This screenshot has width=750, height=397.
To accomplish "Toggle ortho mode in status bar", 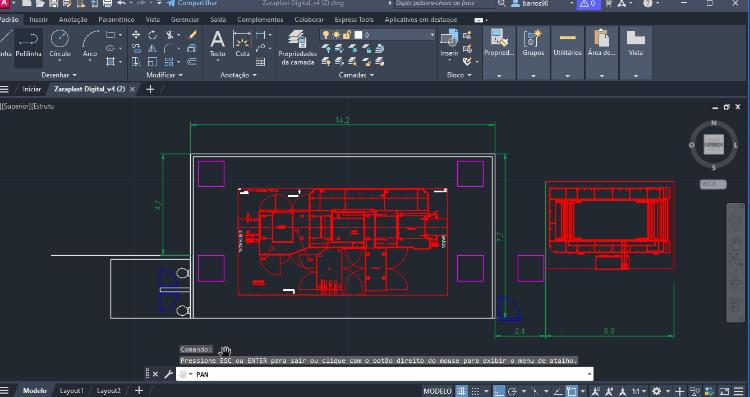I will (499, 391).
